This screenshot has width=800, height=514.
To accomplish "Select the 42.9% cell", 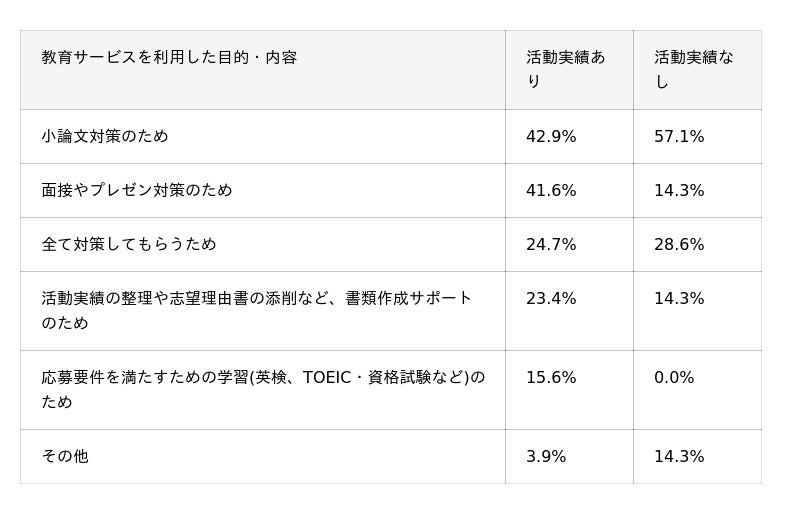I will [x=551, y=137].
